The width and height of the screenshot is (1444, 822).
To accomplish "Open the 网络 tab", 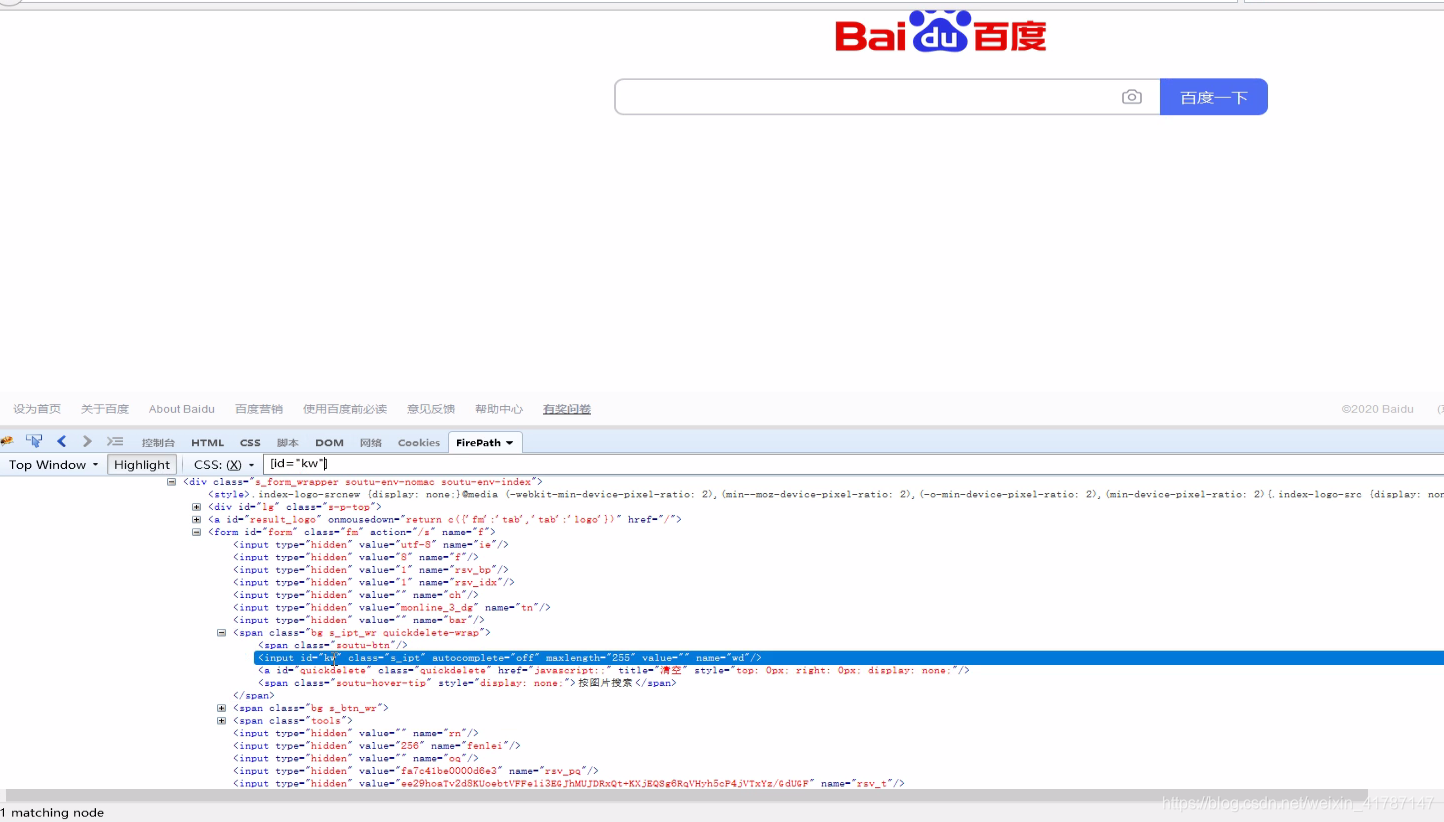I will tap(371, 443).
